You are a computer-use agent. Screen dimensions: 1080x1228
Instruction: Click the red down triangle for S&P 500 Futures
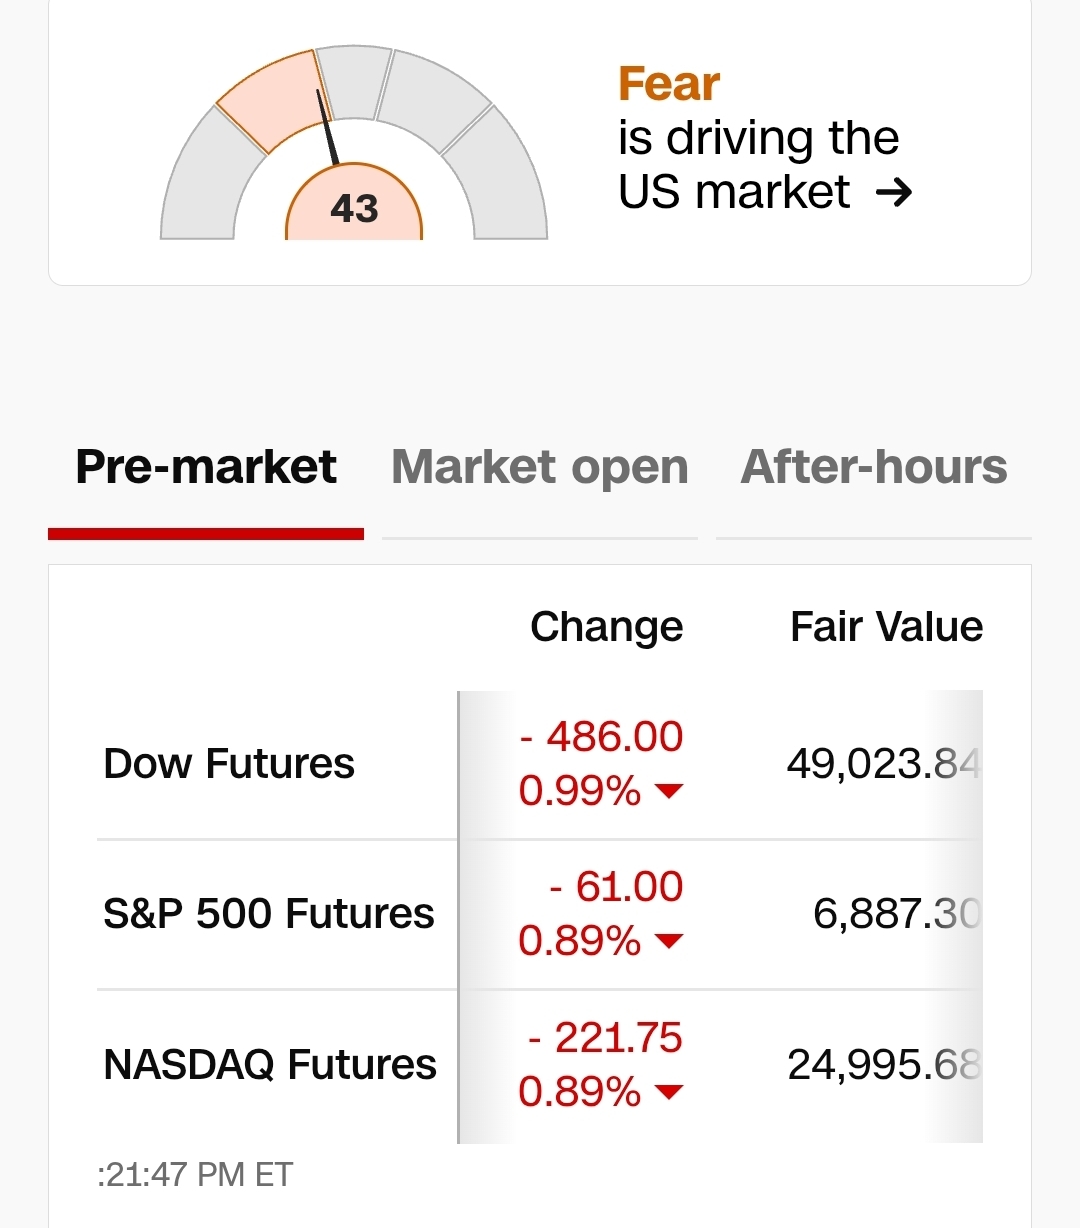(668, 941)
